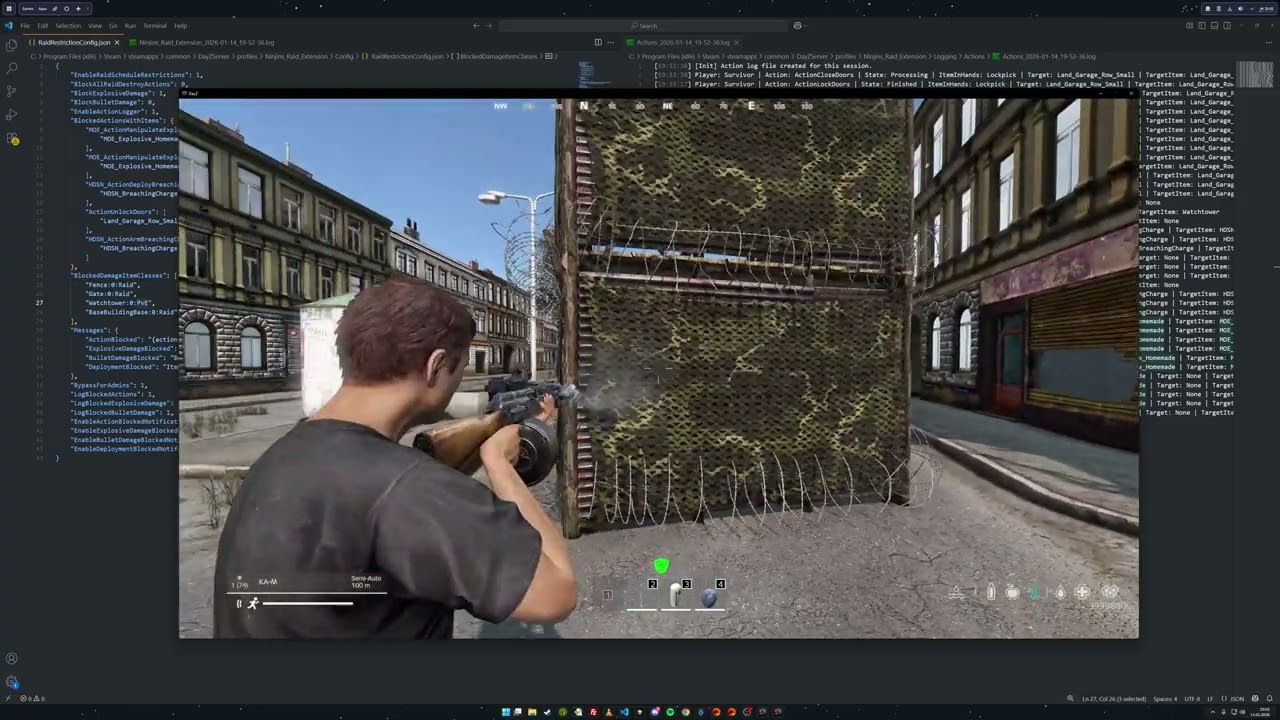The height and width of the screenshot is (720, 1280).
Task: Open the Source Control view
Action: pyautogui.click(x=11, y=92)
